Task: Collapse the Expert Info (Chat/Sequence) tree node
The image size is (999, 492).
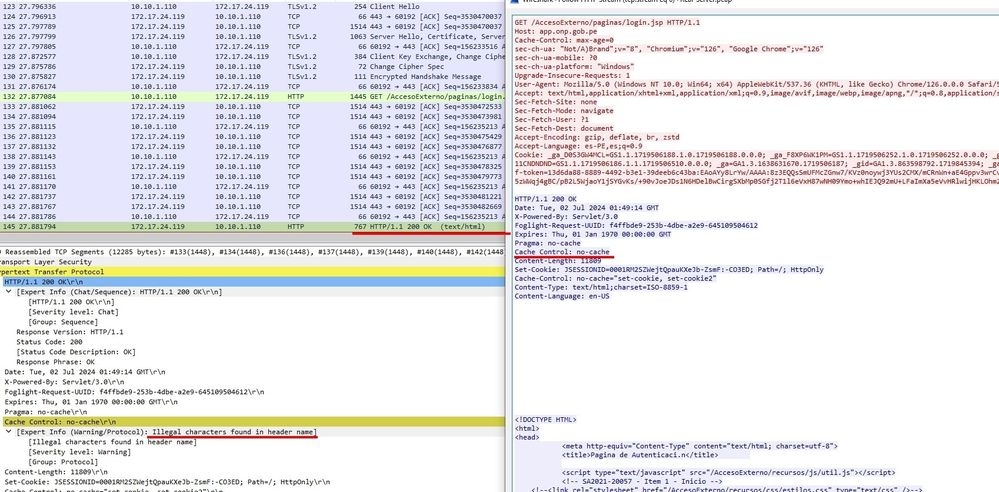Action: [8, 291]
